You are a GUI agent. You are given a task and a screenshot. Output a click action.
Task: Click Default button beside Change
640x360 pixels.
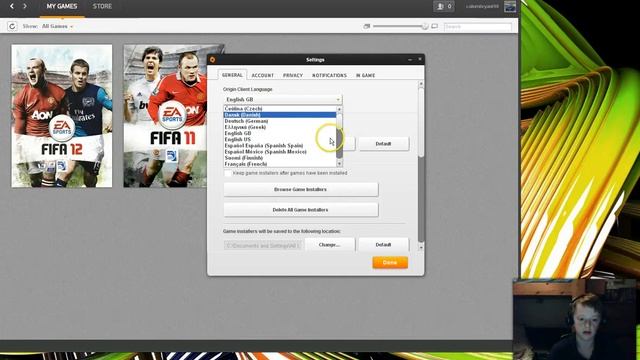pos(383,244)
